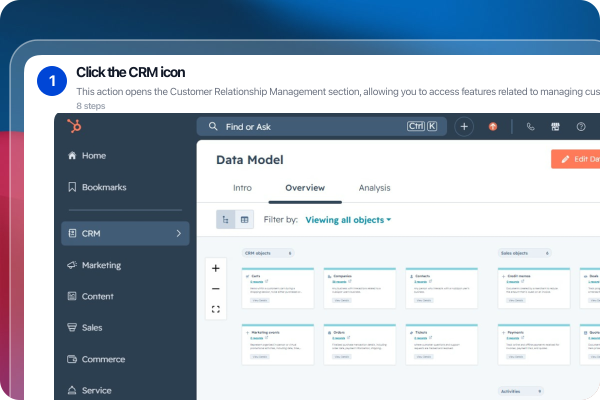Open the create new plus button

464,127
